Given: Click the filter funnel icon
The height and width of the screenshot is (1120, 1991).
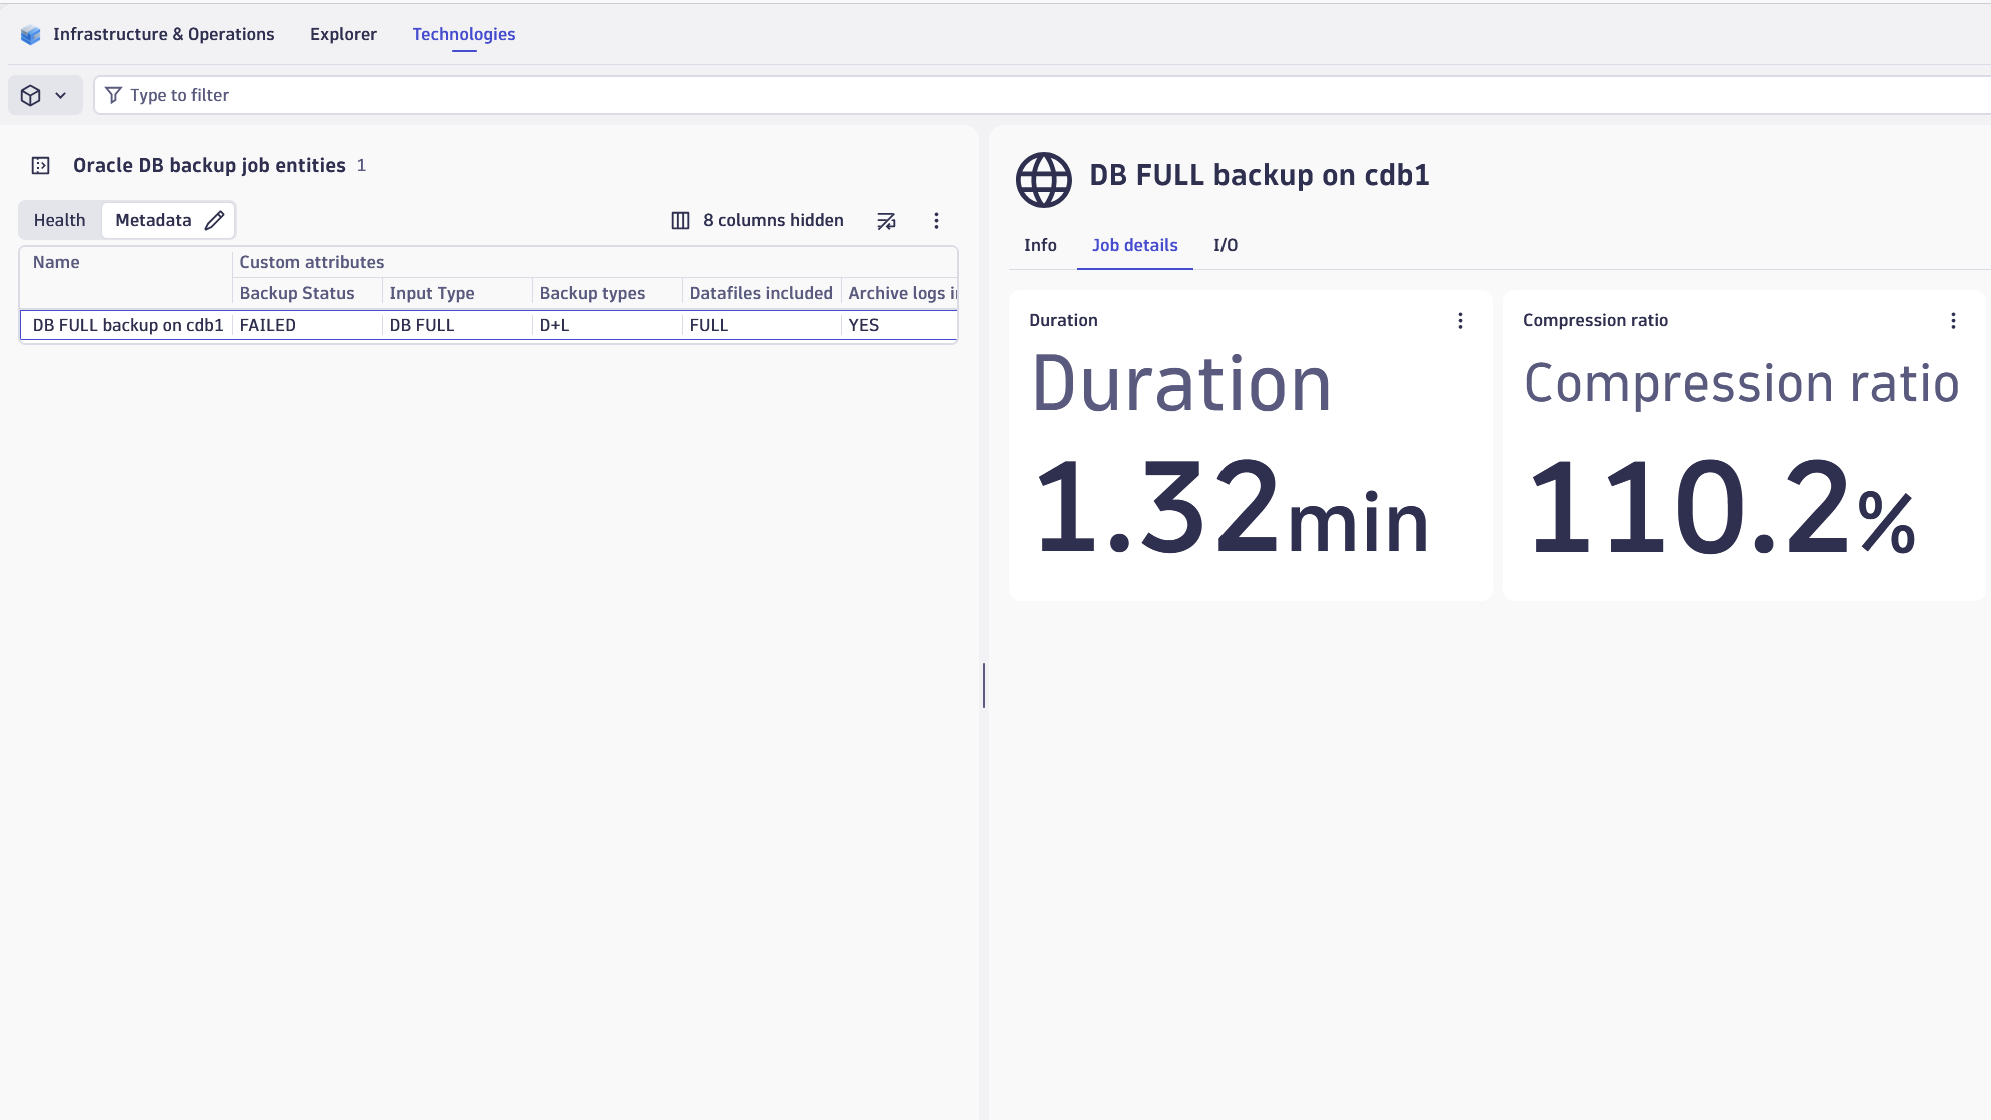Looking at the screenshot, I should (x=113, y=95).
